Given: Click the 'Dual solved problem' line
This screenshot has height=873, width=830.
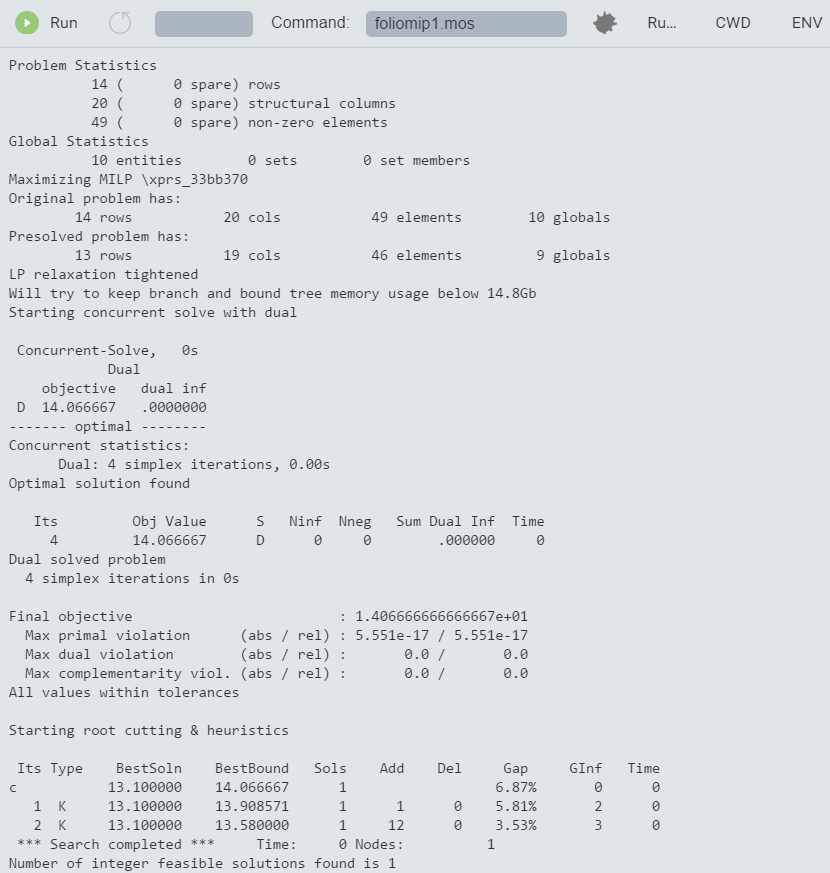Looking at the screenshot, I should pyautogui.click(x=87, y=560).
